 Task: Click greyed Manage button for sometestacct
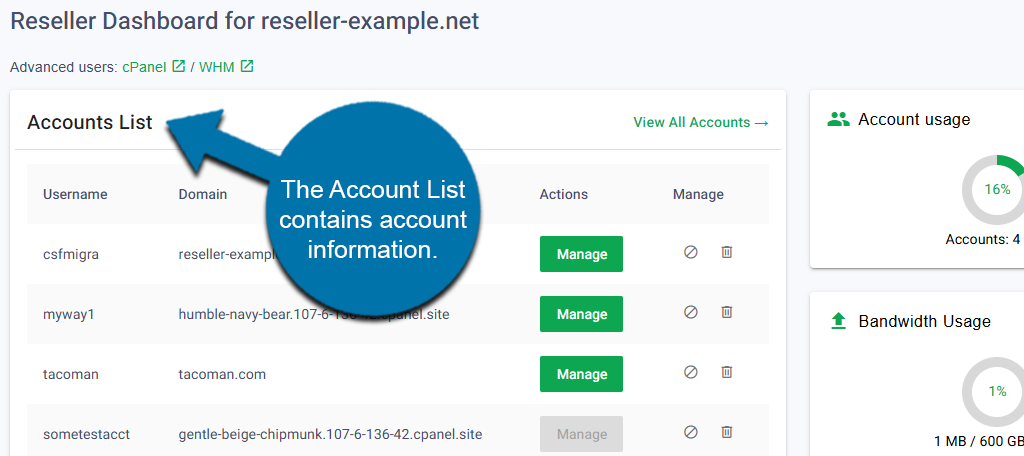[x=581, y=434]
